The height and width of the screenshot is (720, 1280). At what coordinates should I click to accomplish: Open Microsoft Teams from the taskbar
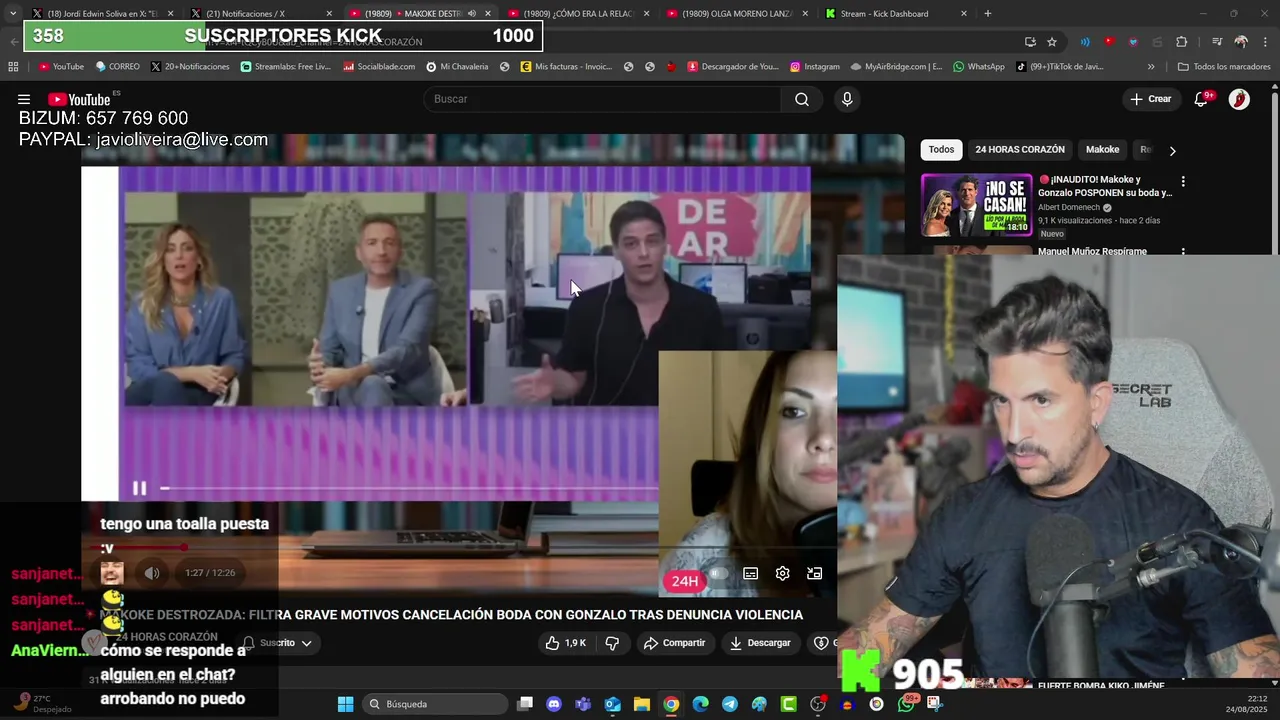pyautogui.click(x=583, y=704)
